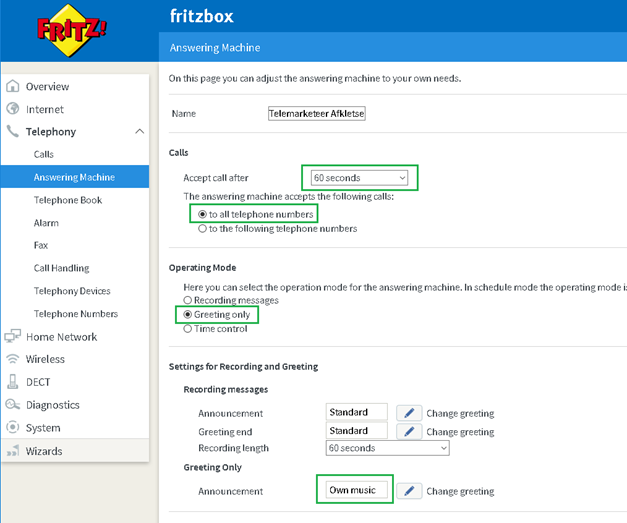Open the Alarm menu item
This screenshot has width=627, height=523.
(46, 223)
